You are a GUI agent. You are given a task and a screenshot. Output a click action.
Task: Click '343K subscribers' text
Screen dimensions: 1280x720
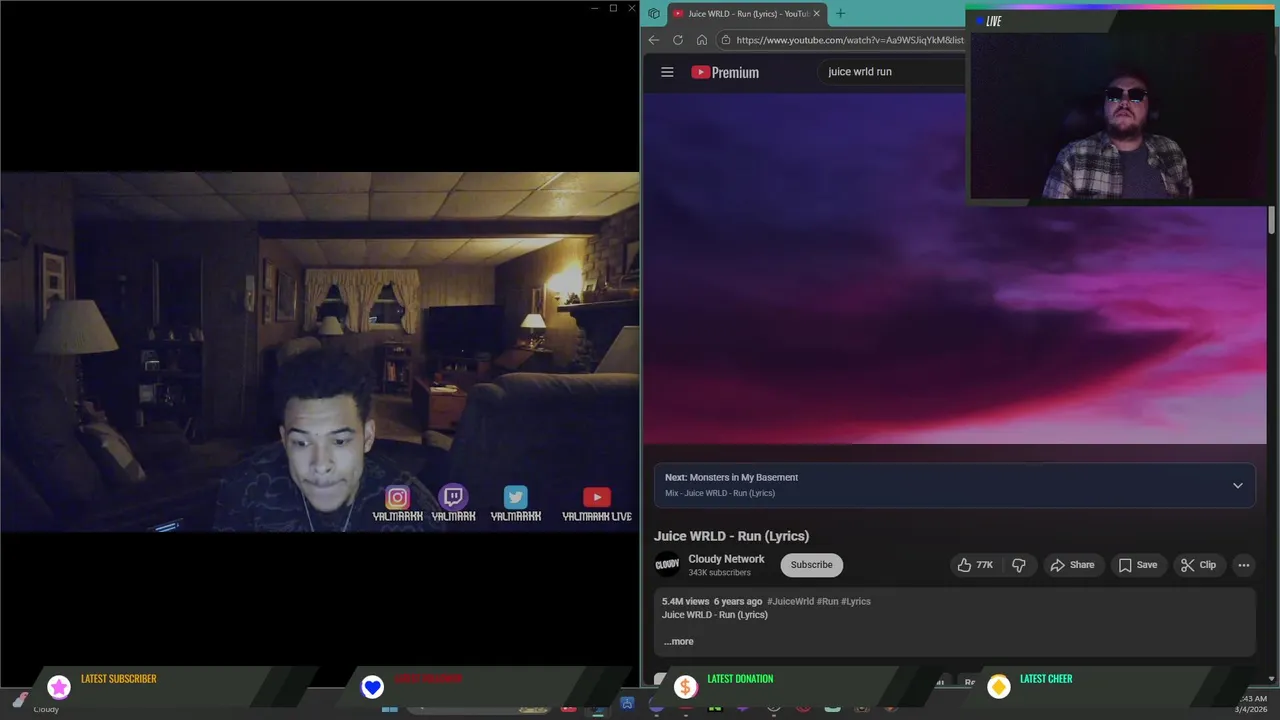[x=719, y=573]
